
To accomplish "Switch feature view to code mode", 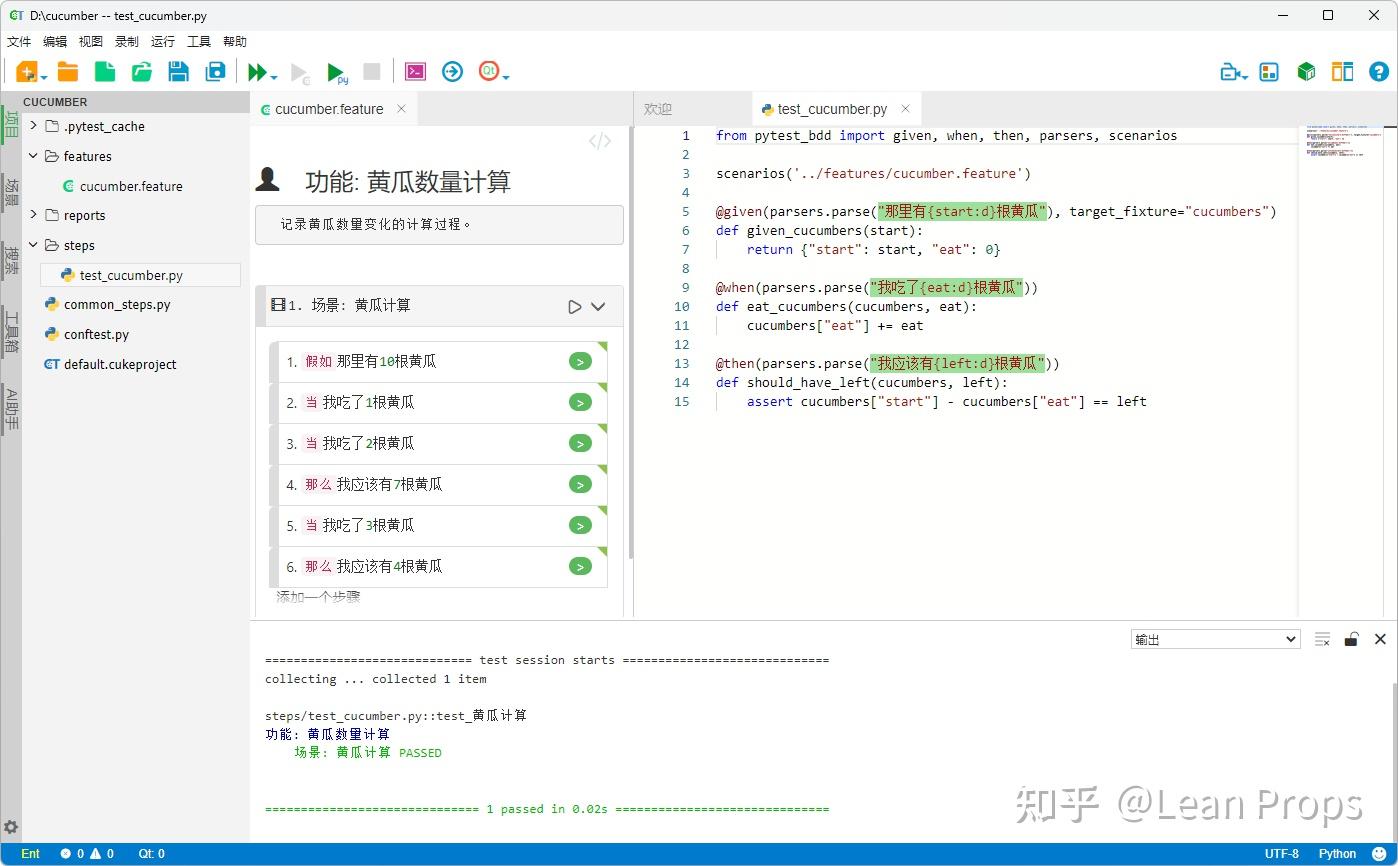I will [598, 140].
